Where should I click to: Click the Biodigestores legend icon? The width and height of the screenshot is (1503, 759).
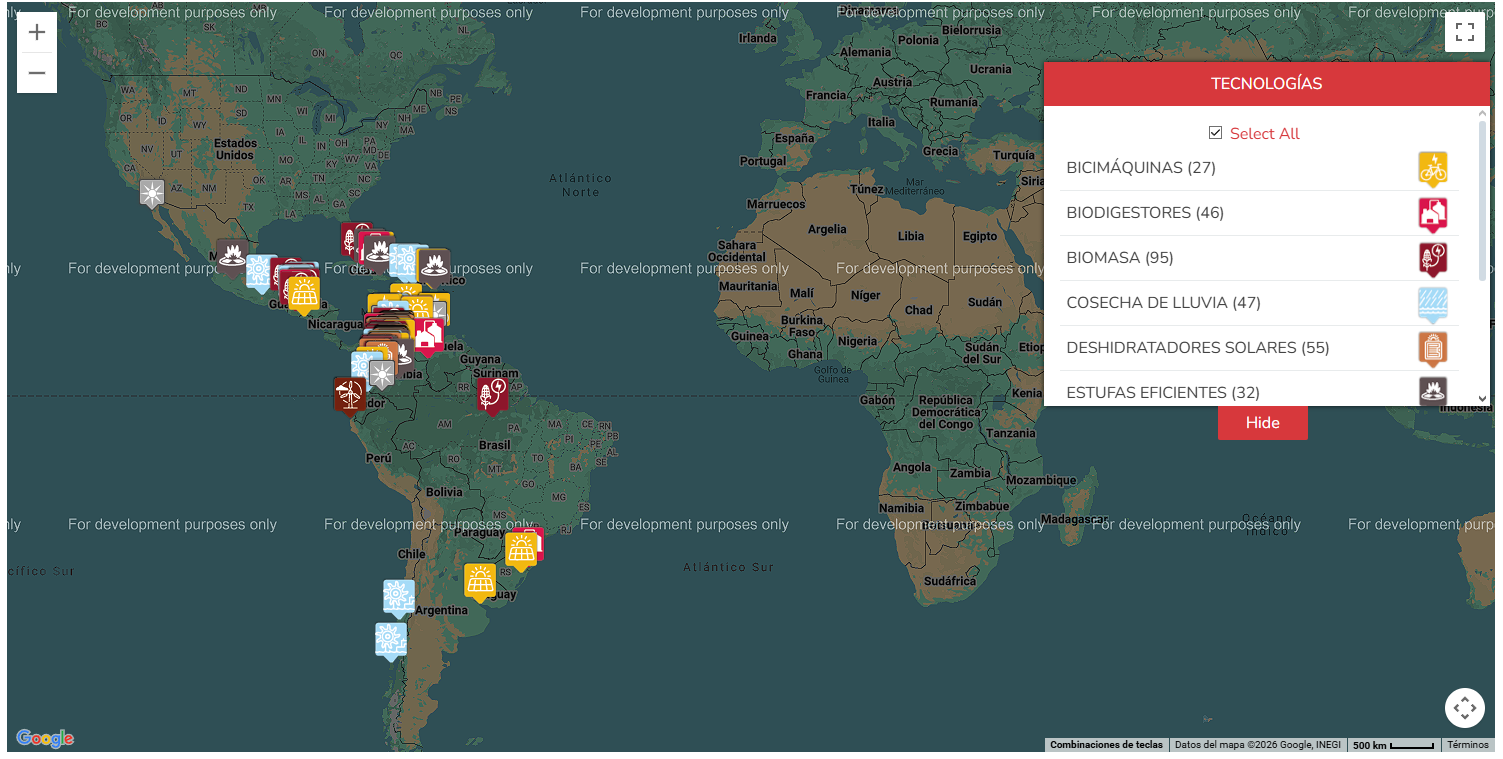[1432, 213]
